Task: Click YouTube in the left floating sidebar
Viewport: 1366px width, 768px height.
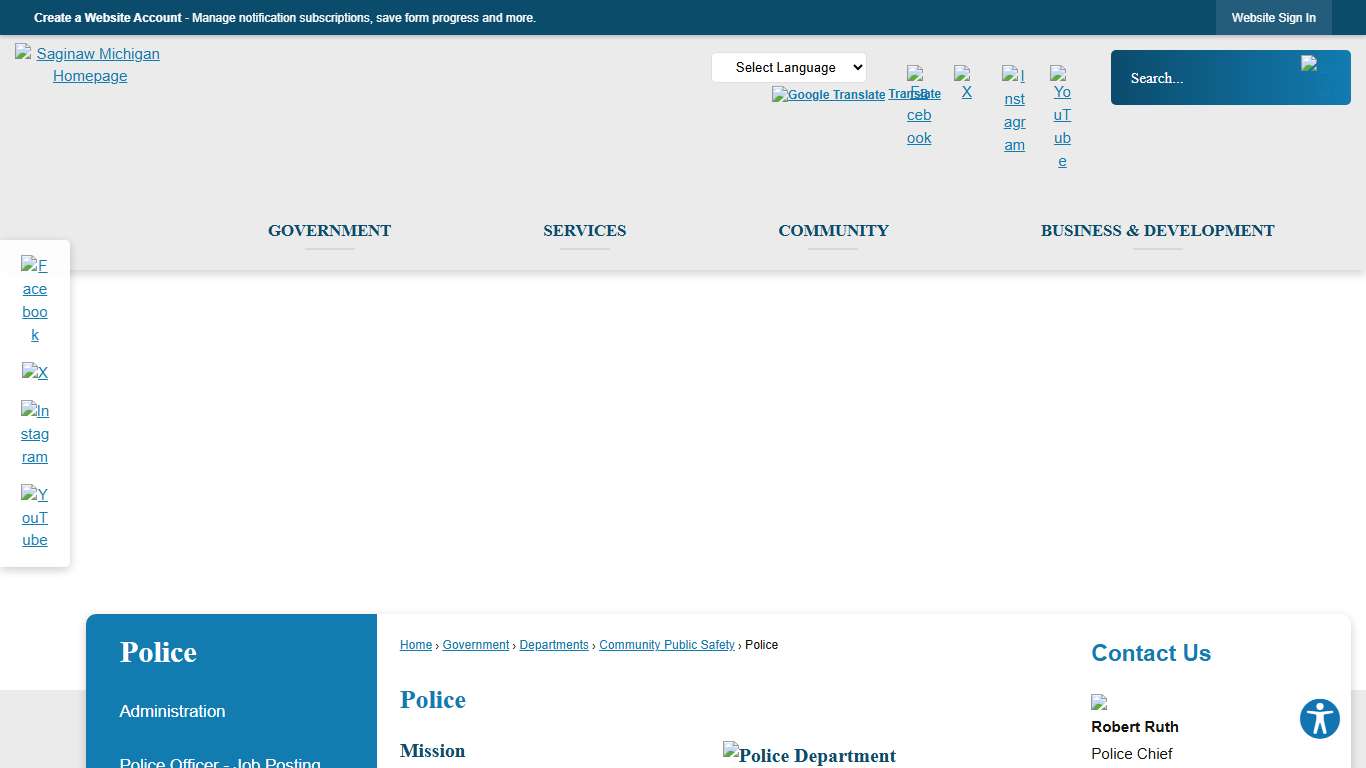Action: coord(35,517)
